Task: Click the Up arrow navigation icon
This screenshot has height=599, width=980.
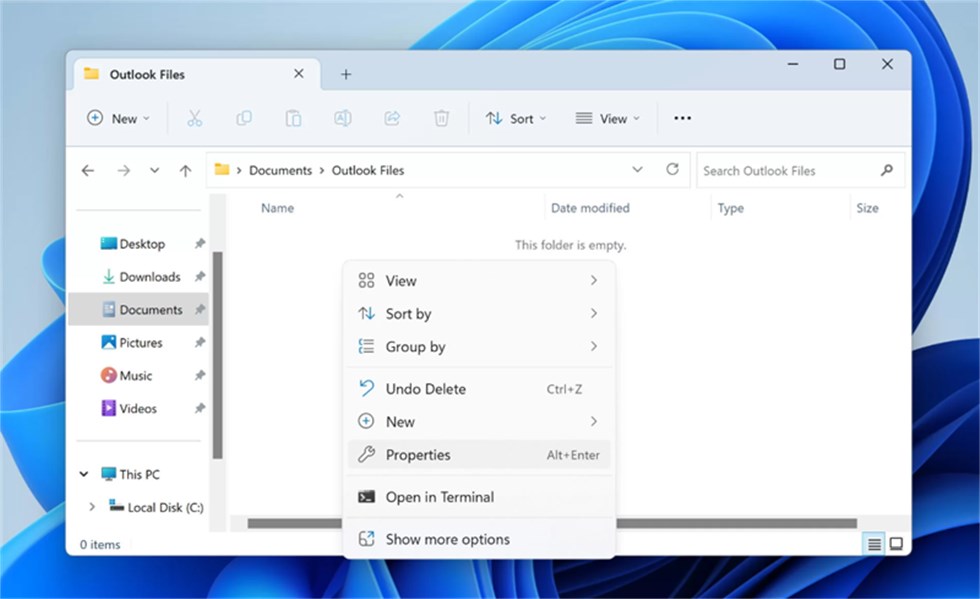Action: 185,171
